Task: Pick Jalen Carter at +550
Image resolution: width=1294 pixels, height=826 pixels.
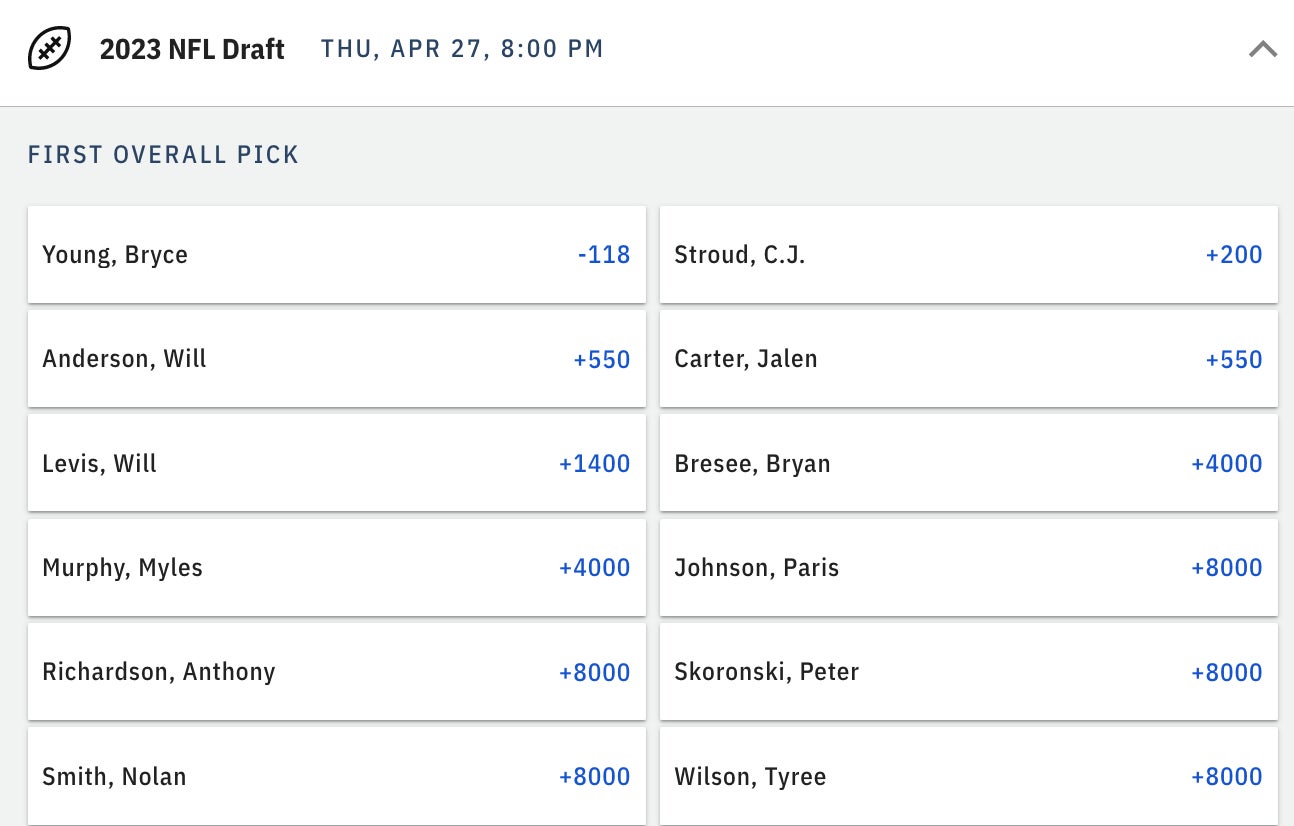Action: [968, 359]
